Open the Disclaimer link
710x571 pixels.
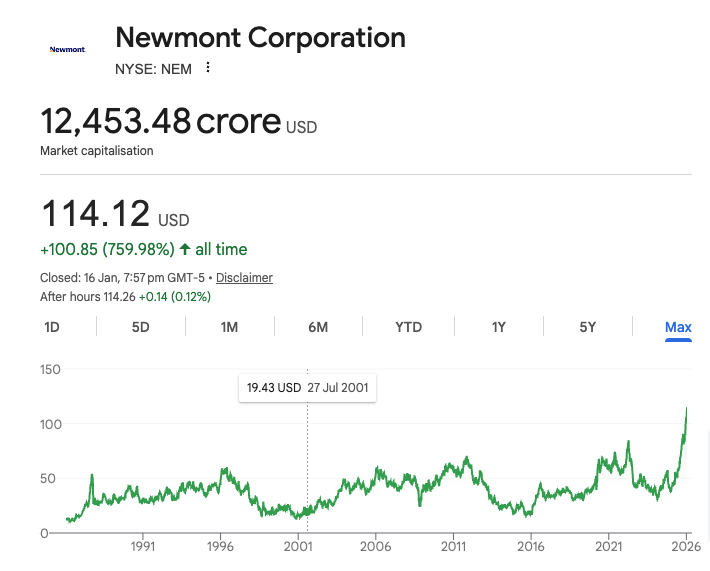pyautogui.click(x=244, y=278)
